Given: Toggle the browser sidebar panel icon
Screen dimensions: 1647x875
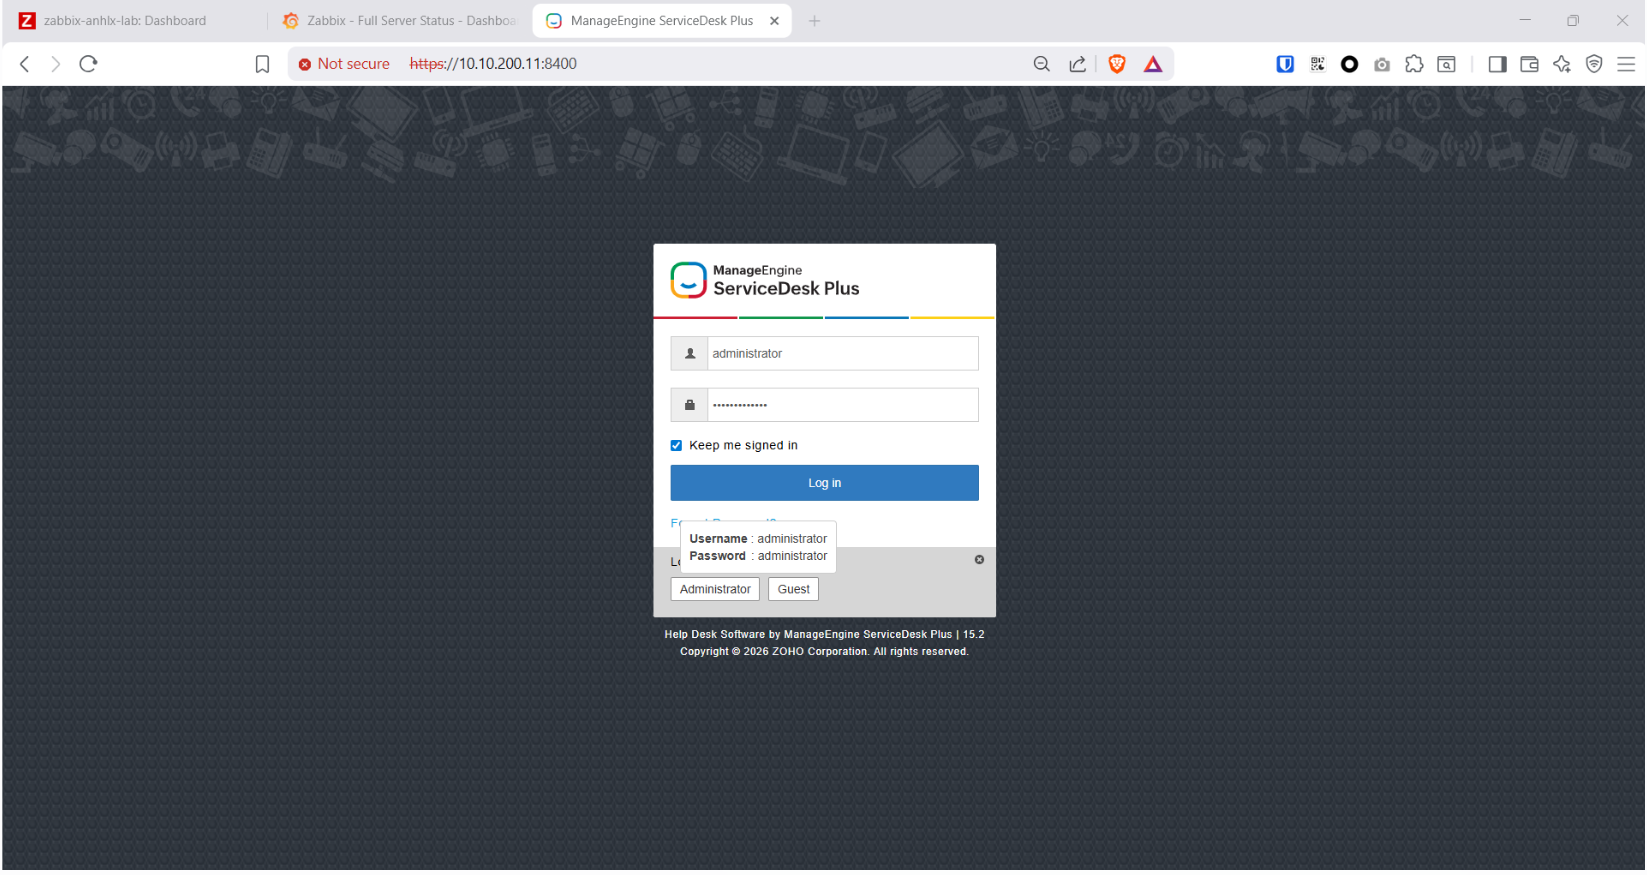Looking at the screenshot, I should coord(1497,64).
